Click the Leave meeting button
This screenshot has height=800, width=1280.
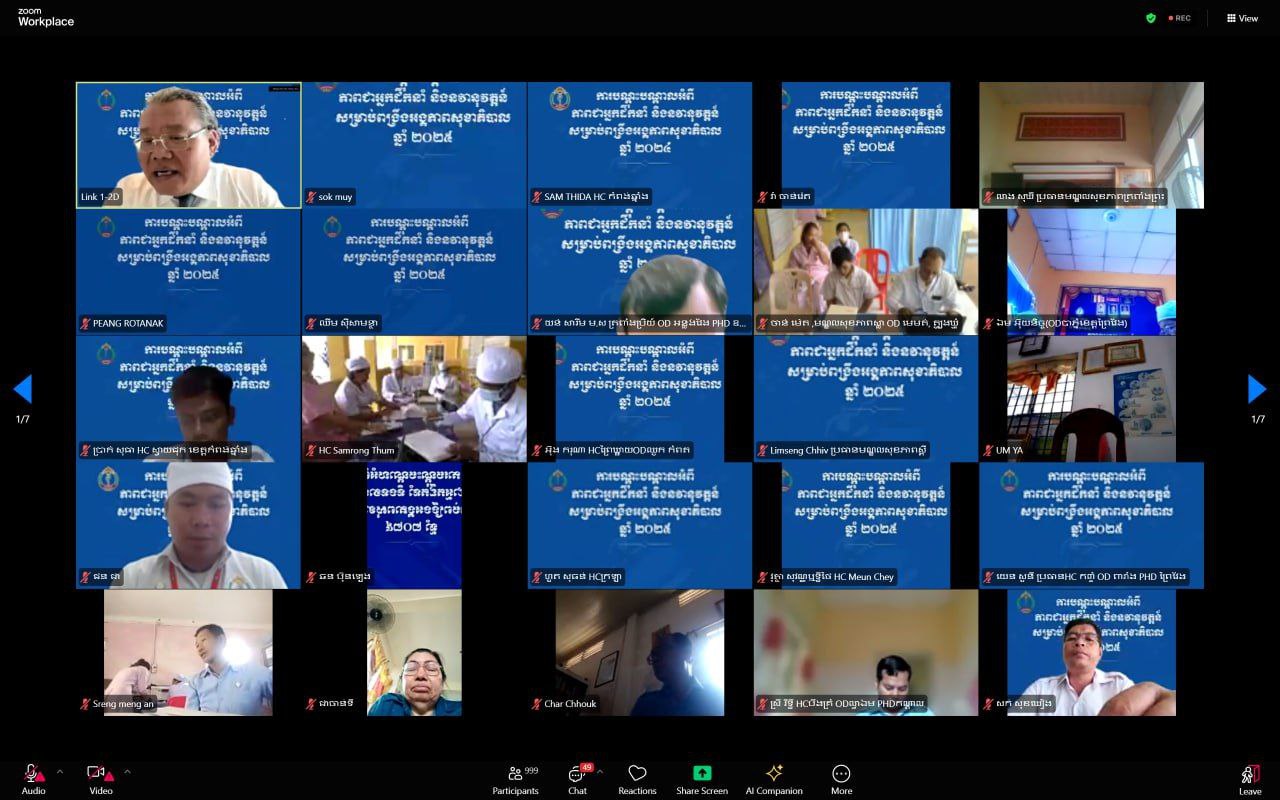tap(1250, 779)
